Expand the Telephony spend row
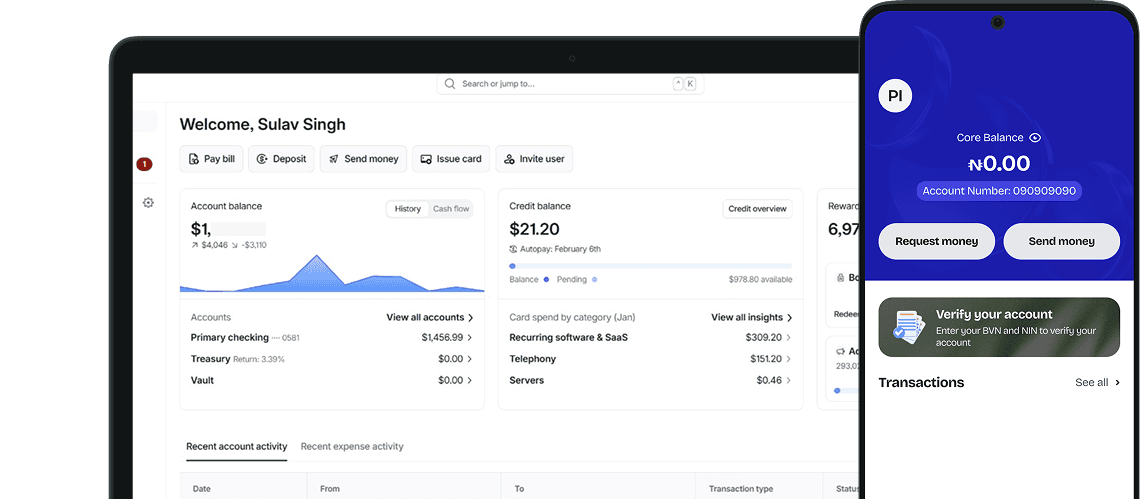Viewport: 1145px width, 499px height. (650, 359)
